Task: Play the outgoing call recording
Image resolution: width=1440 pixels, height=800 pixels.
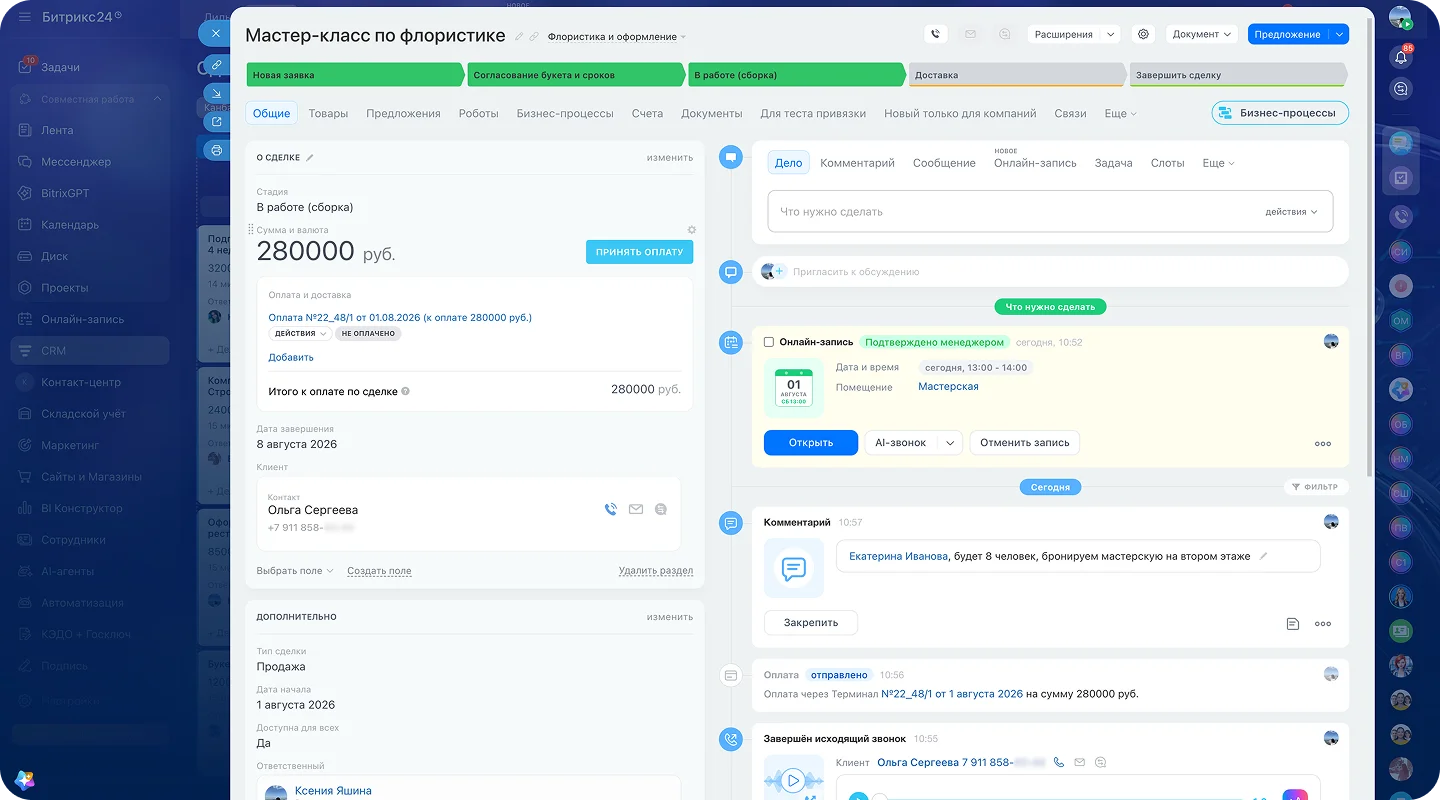Action: coord(793,781)
